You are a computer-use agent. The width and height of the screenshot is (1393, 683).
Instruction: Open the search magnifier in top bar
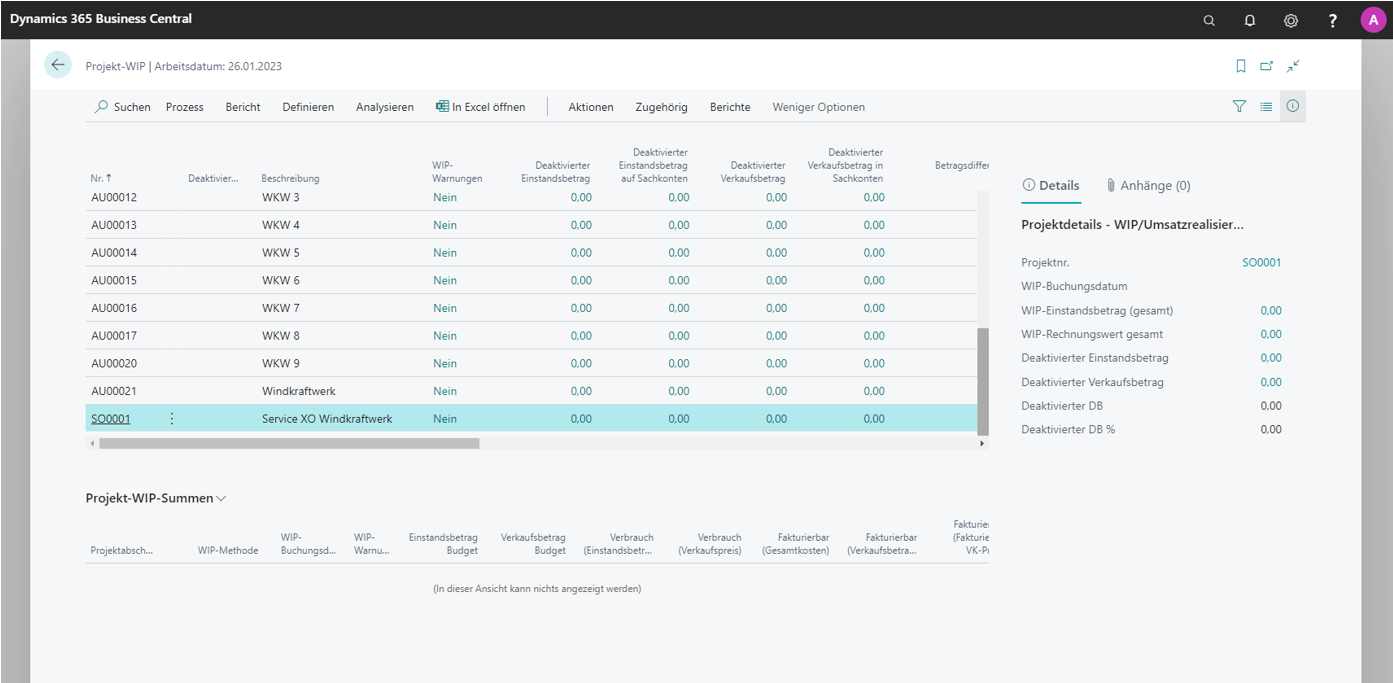coord(1209,20)
